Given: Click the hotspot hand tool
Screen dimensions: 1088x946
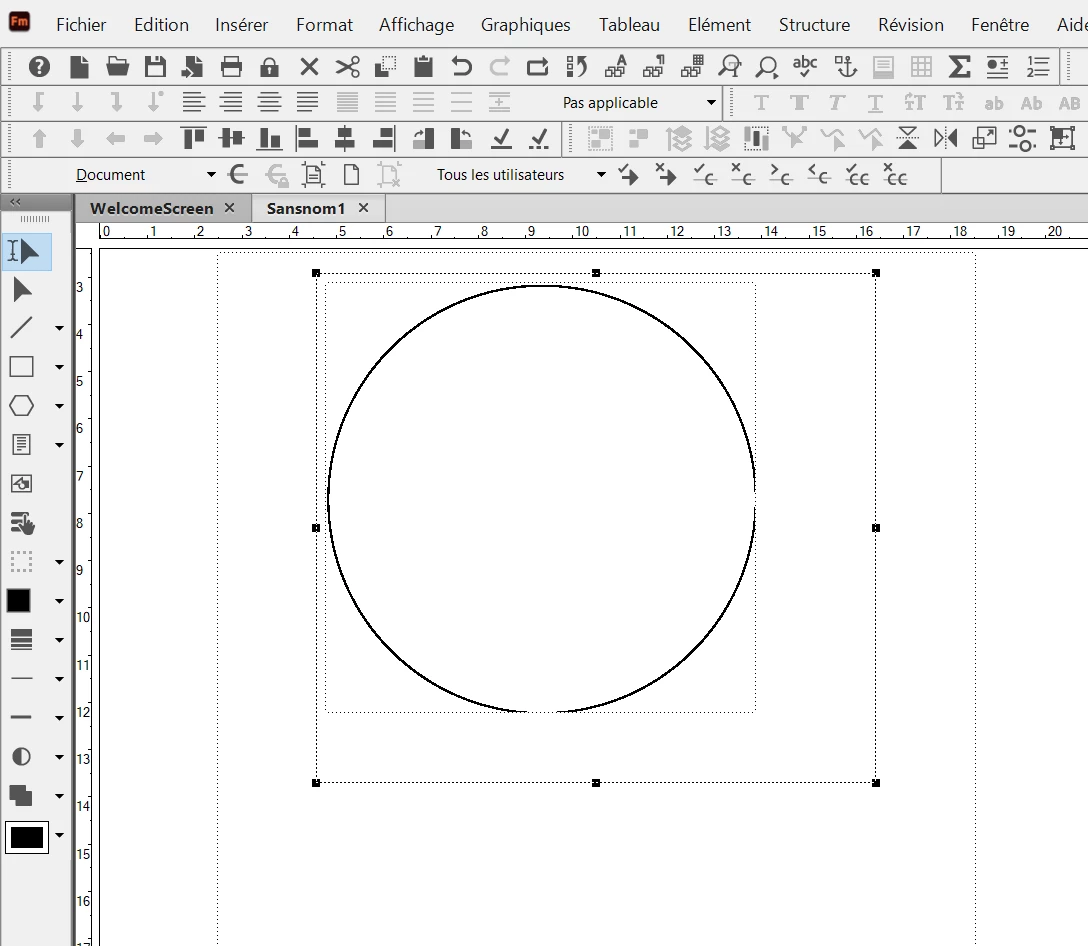Looking at the screenshot, I should click(22, 523).
